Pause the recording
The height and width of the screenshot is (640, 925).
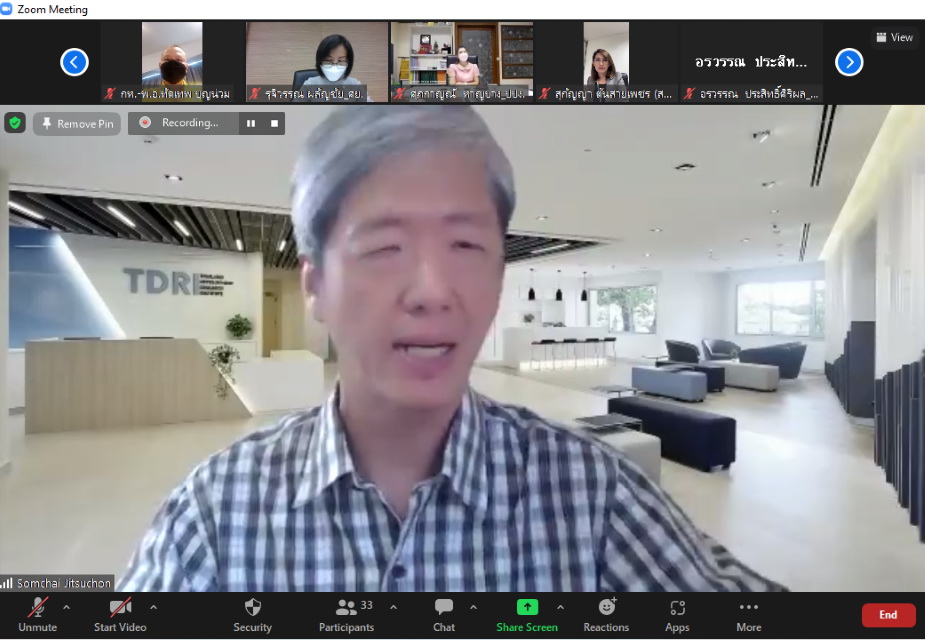click(x=251, y=123)
